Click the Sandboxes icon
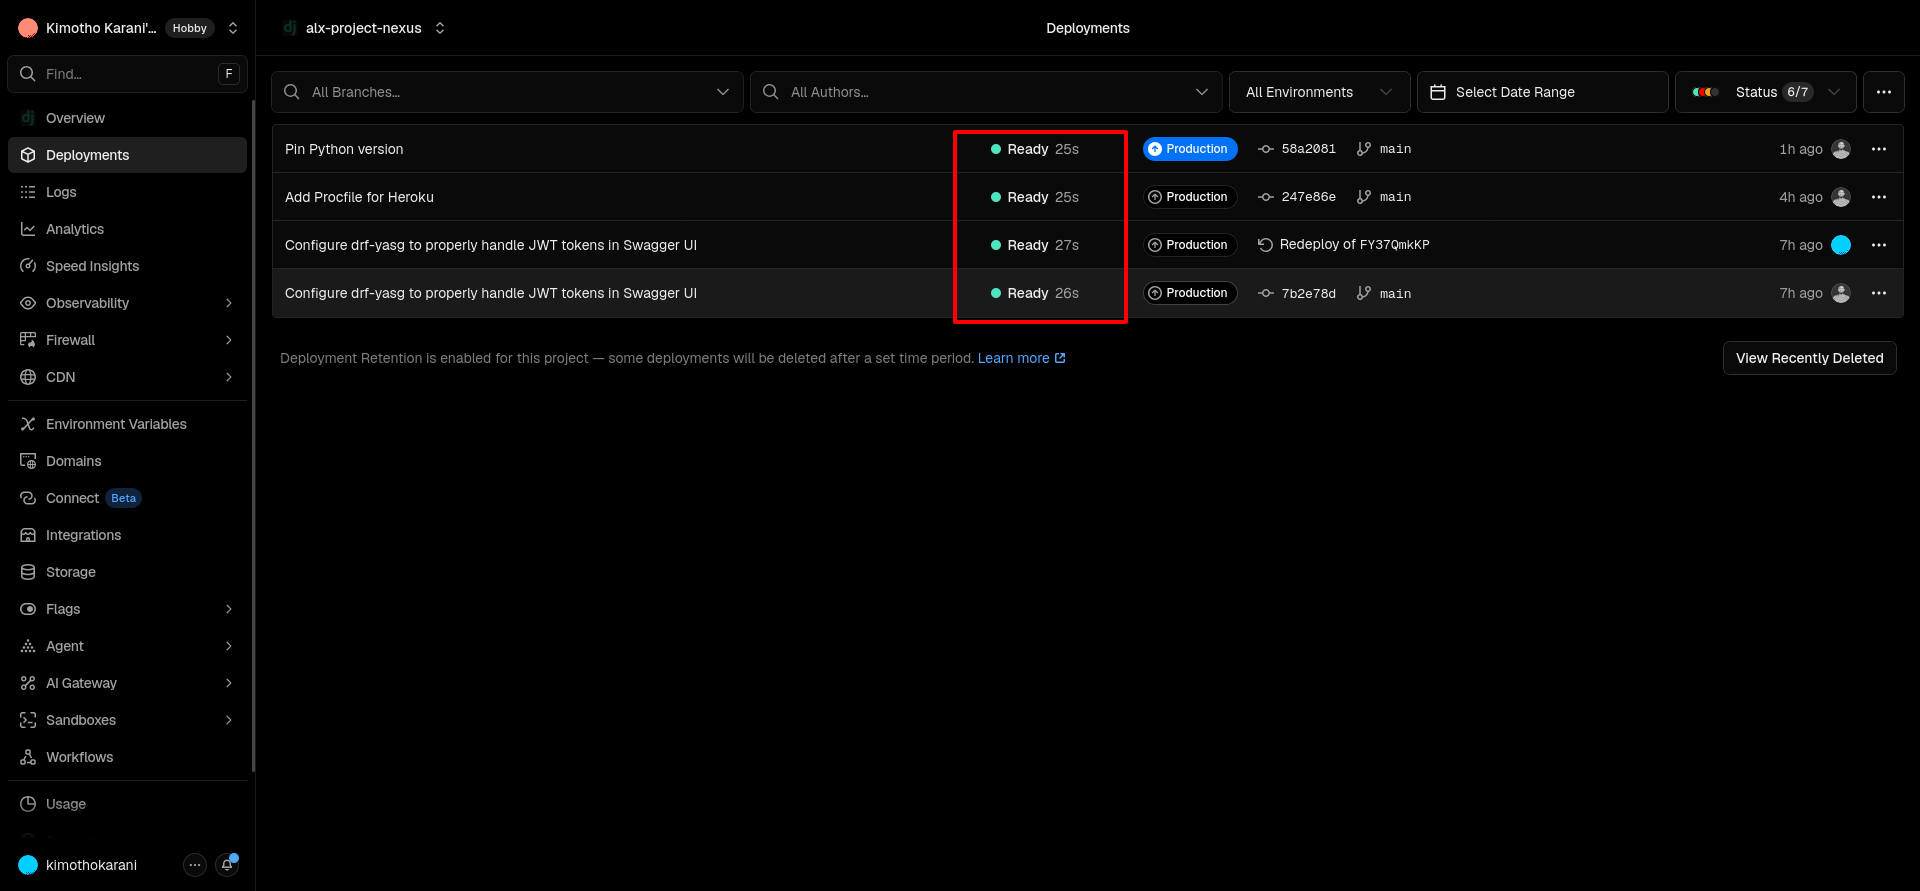 [x=28, y=720]
